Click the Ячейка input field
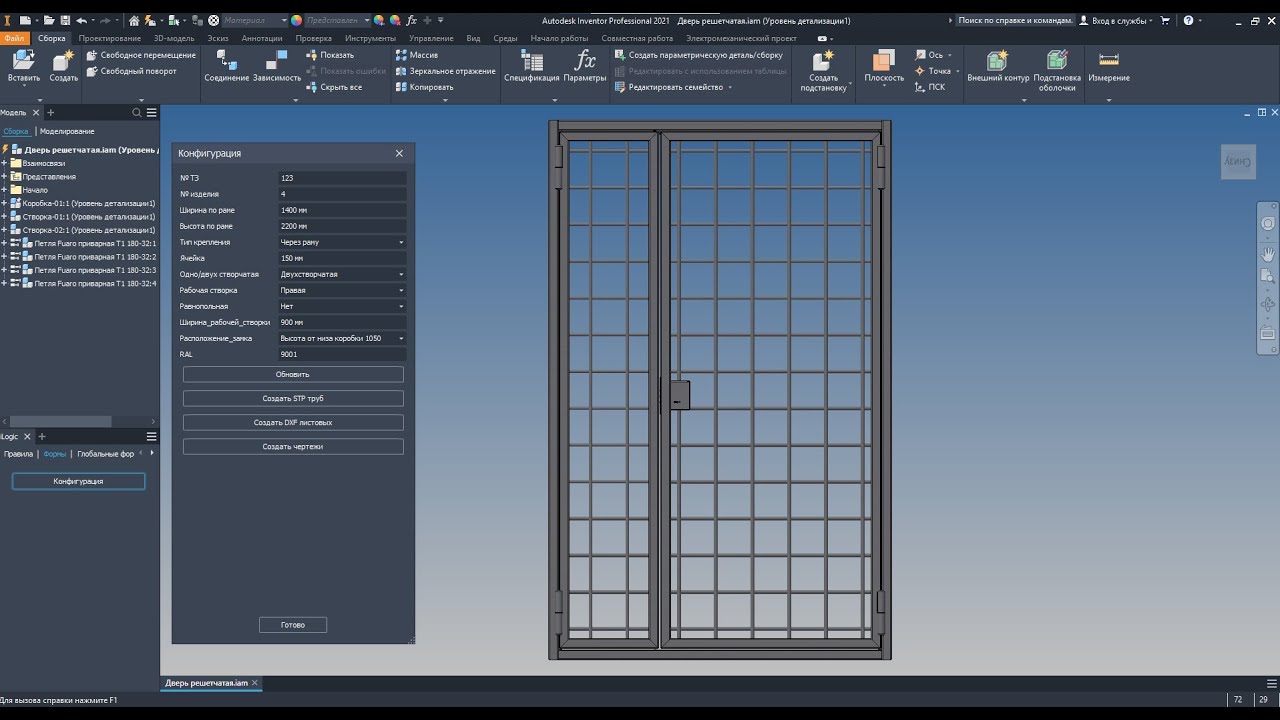1280x720 pixels. pyautogui.click(x=342, y=258)
